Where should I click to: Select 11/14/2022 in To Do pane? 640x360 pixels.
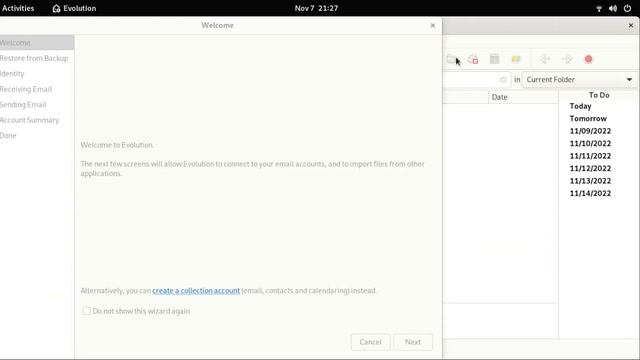[590, 193]
